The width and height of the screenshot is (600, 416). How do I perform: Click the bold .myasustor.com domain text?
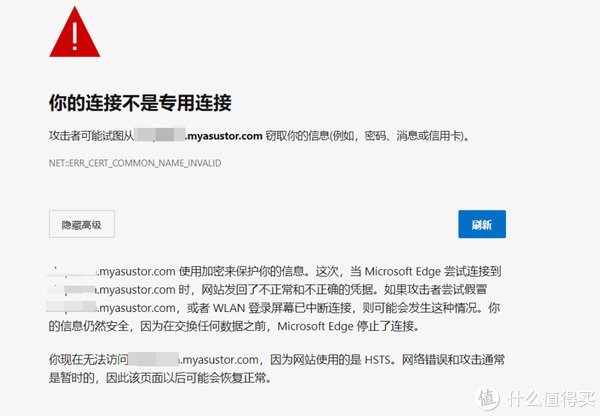(x=224, y=135)
